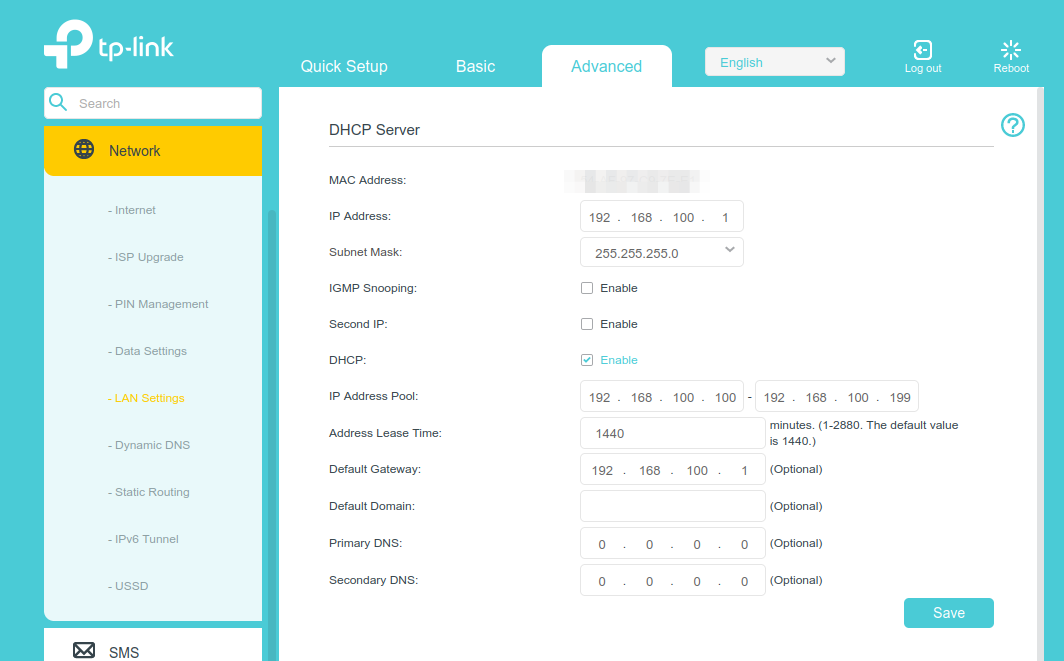
Task: Click the 'IP Address Pool:' label
Action: (373, 396)
